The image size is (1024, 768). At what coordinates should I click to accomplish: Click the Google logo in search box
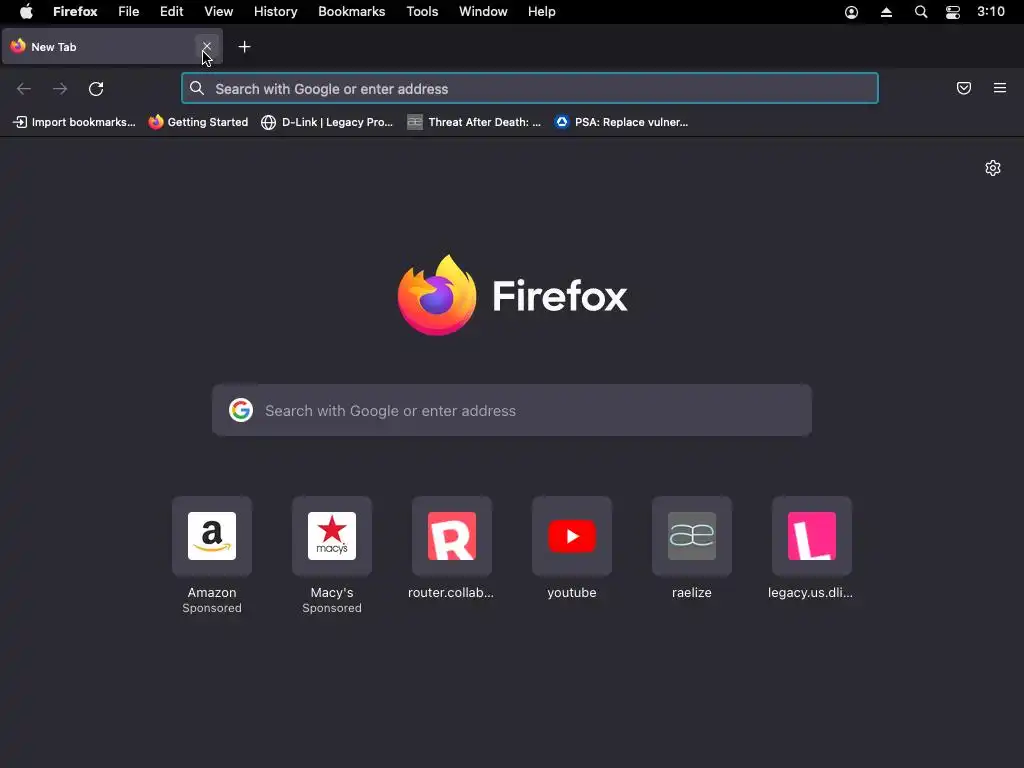click(241, 410)
